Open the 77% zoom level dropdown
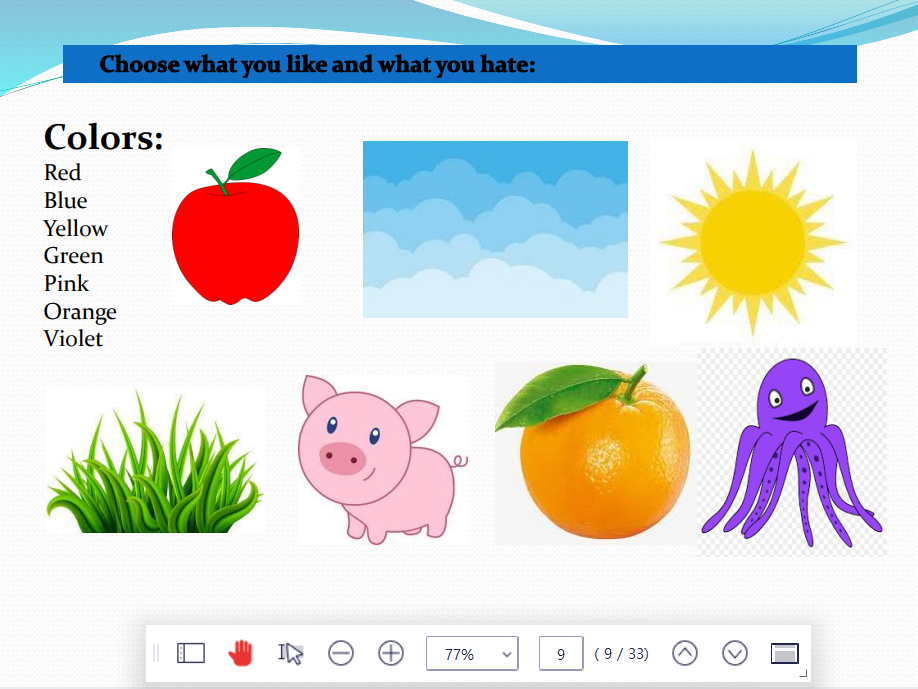918x689 pixels. tap(472, 653)
